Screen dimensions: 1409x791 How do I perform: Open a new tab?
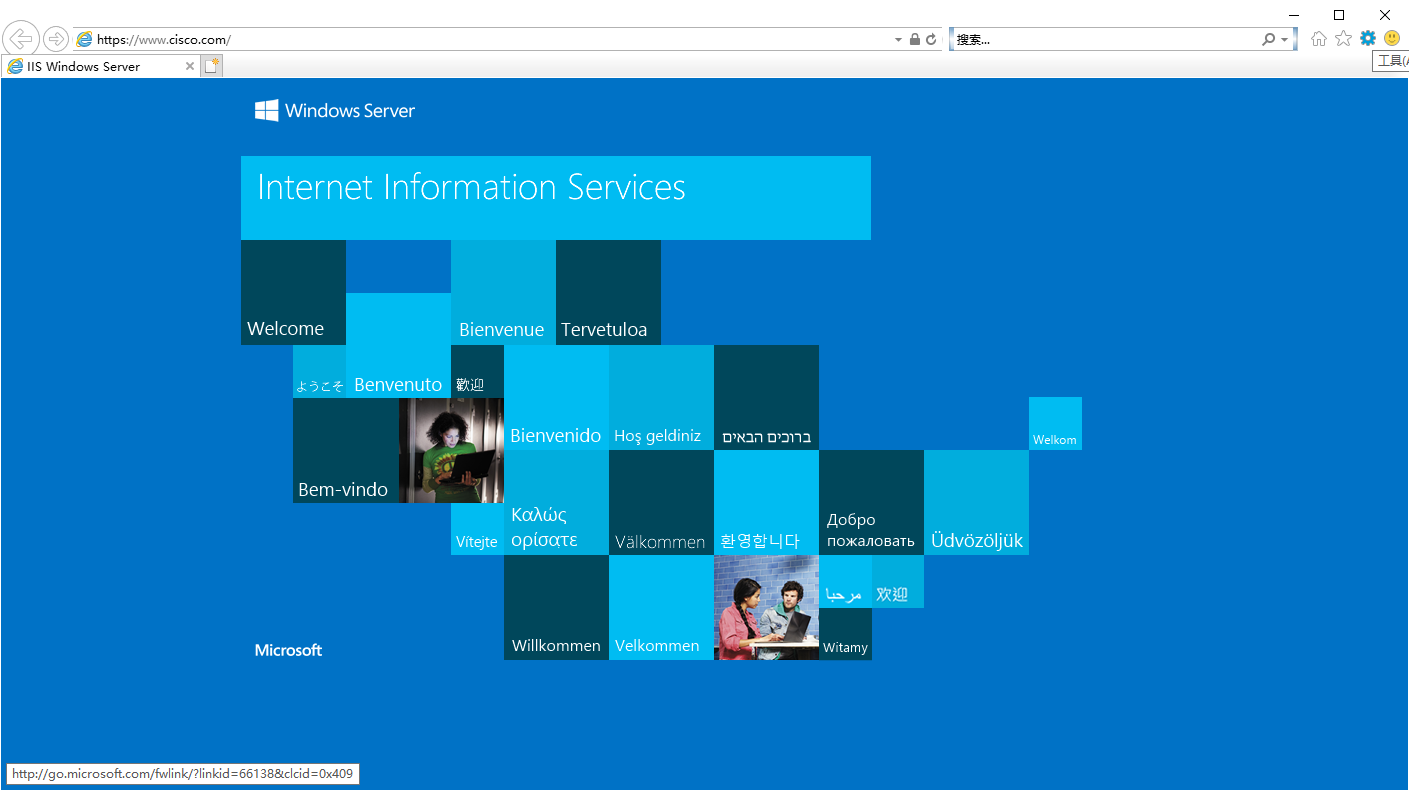click(211, 66)
